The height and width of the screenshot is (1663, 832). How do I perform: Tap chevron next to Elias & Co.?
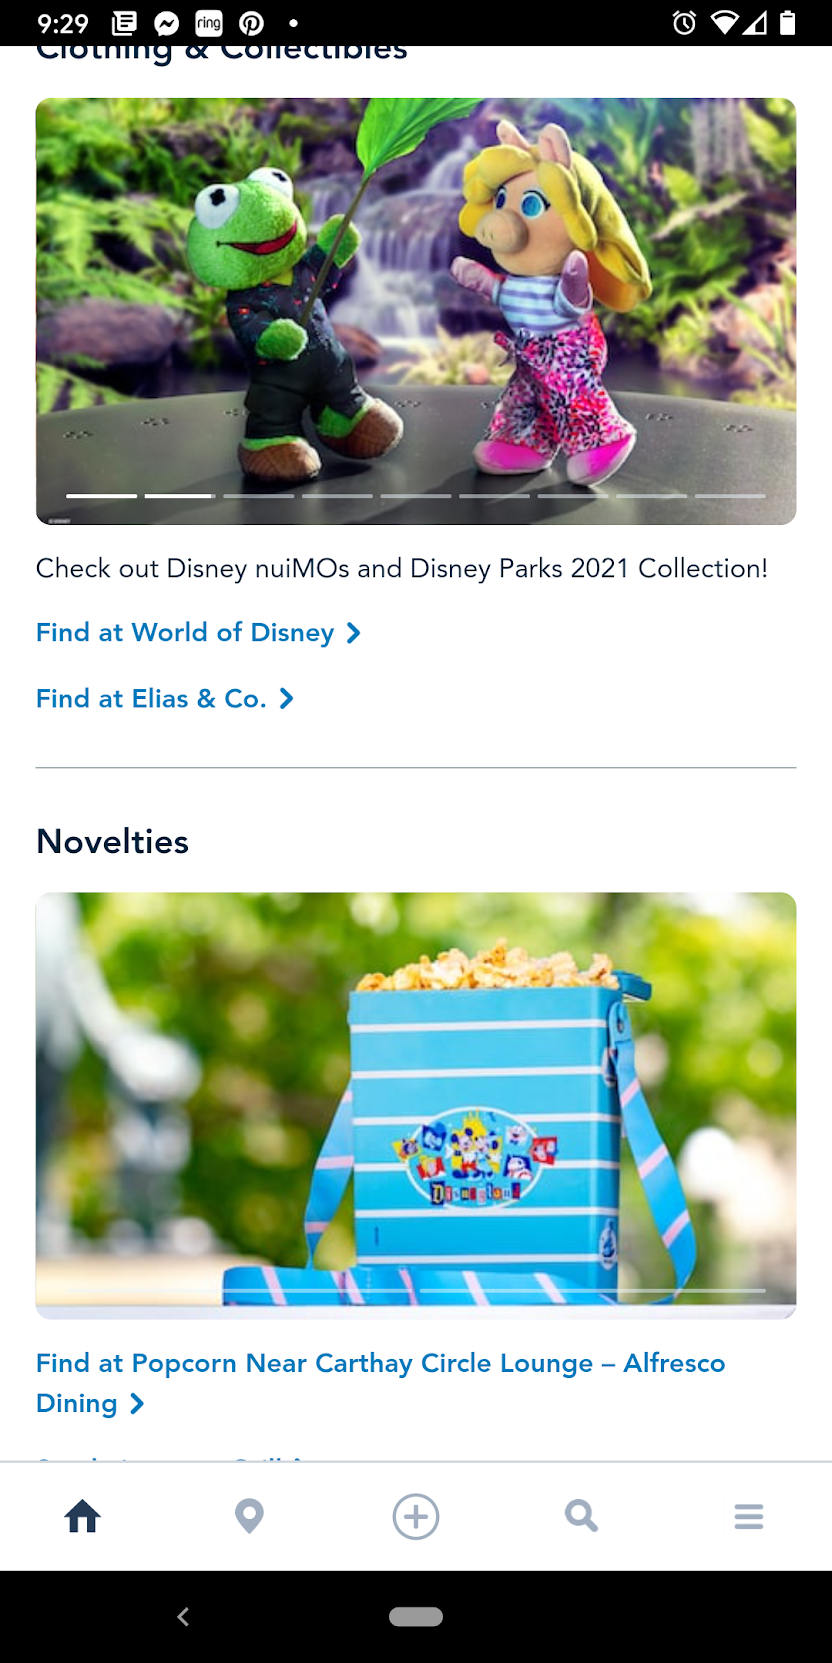287,699
